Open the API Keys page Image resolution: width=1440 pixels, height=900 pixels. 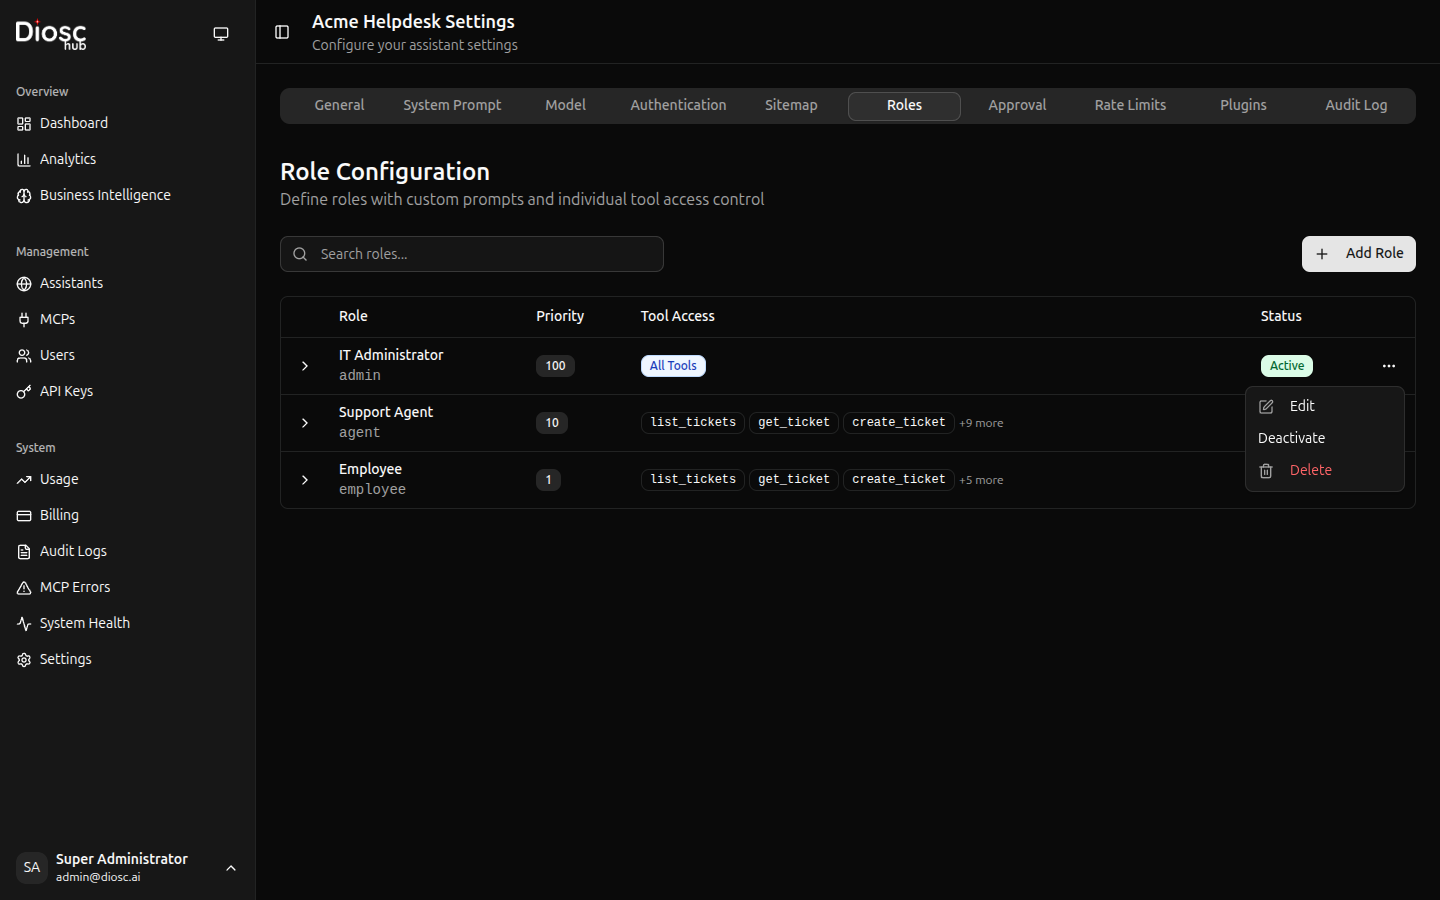coord(66,391)
